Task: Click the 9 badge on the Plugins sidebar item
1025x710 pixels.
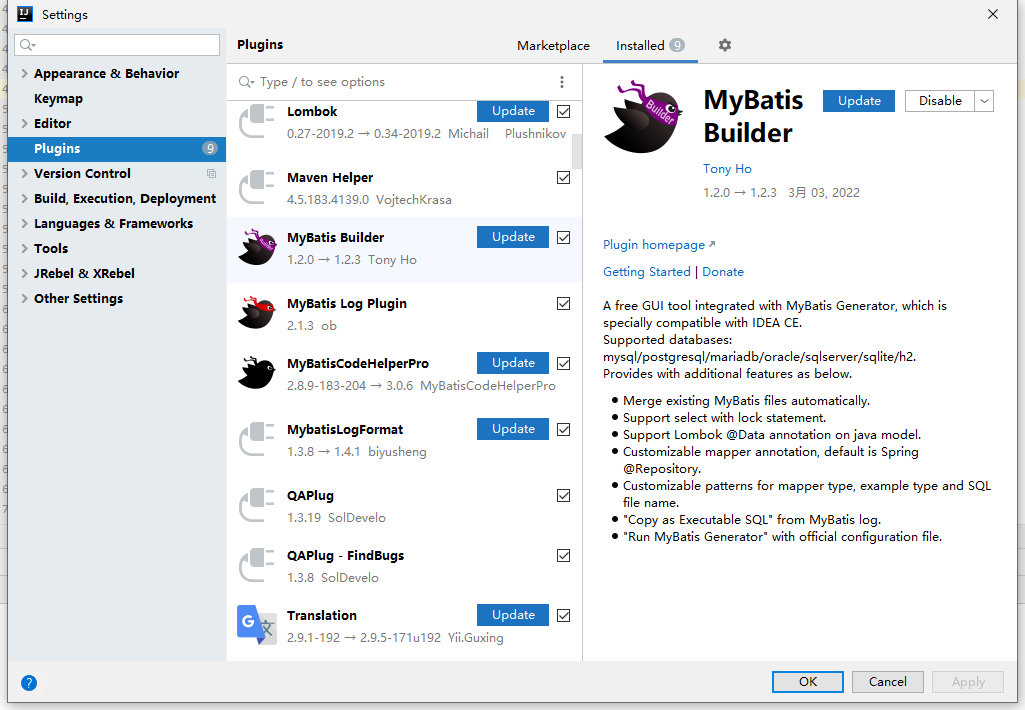Action: [209, 148]
